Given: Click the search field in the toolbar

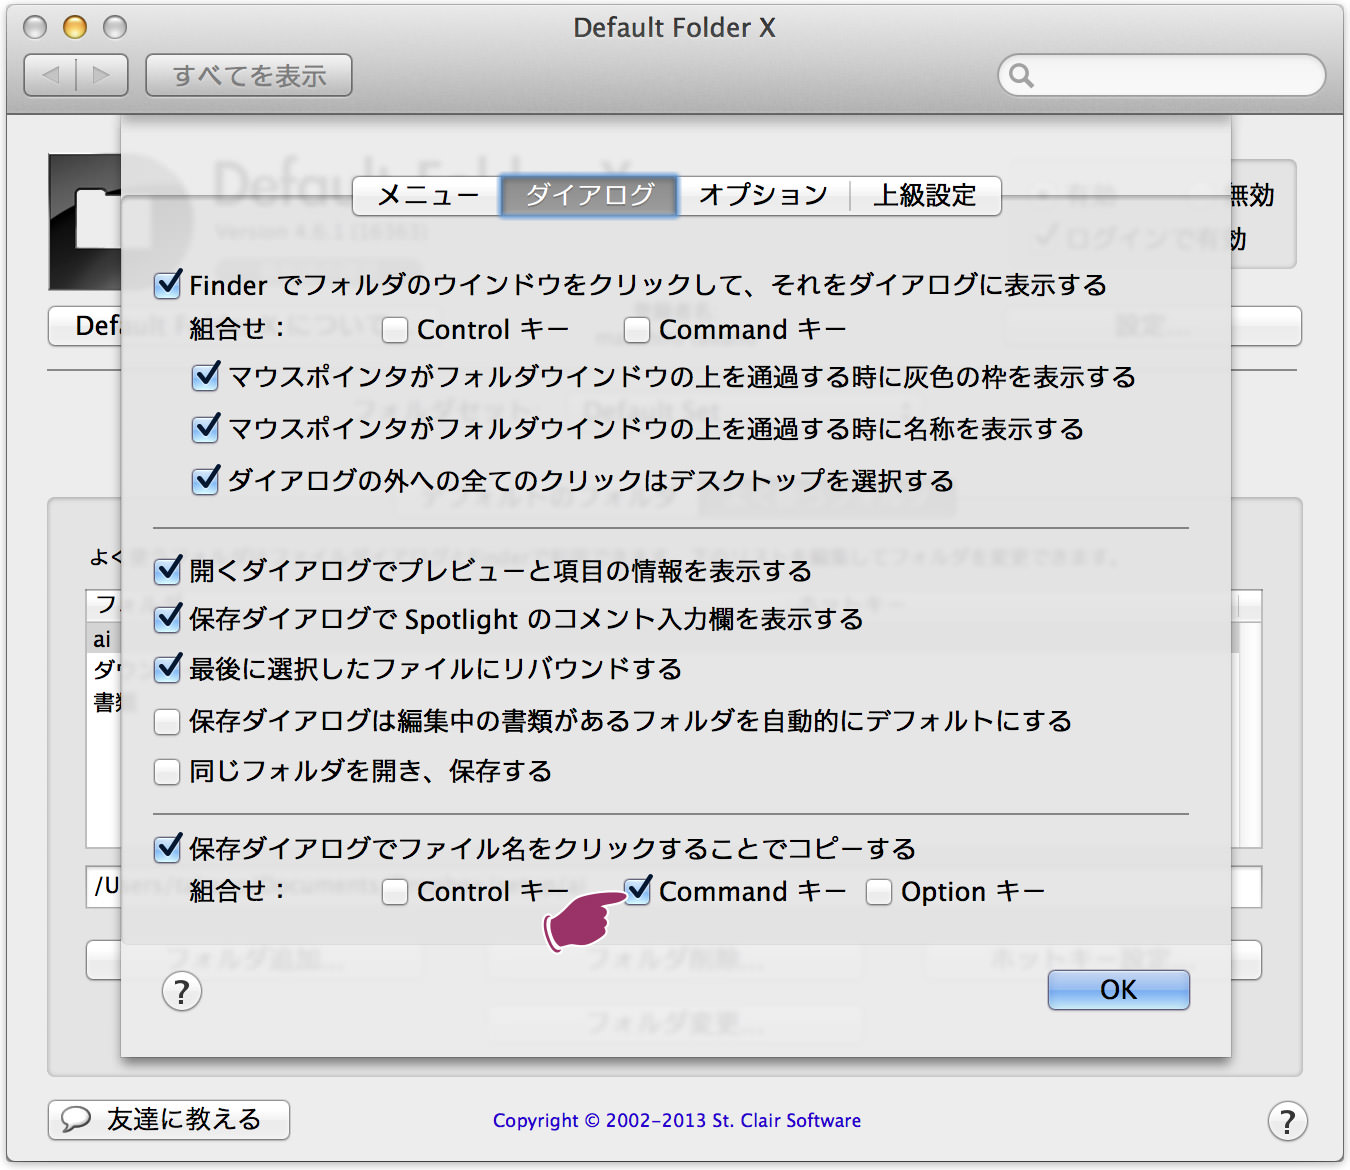Looking at the screenshot, I should [1162, 75].
